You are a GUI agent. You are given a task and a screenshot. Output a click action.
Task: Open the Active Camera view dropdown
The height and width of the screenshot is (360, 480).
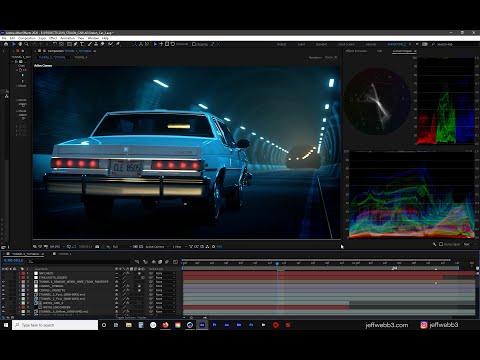[157, 247]
